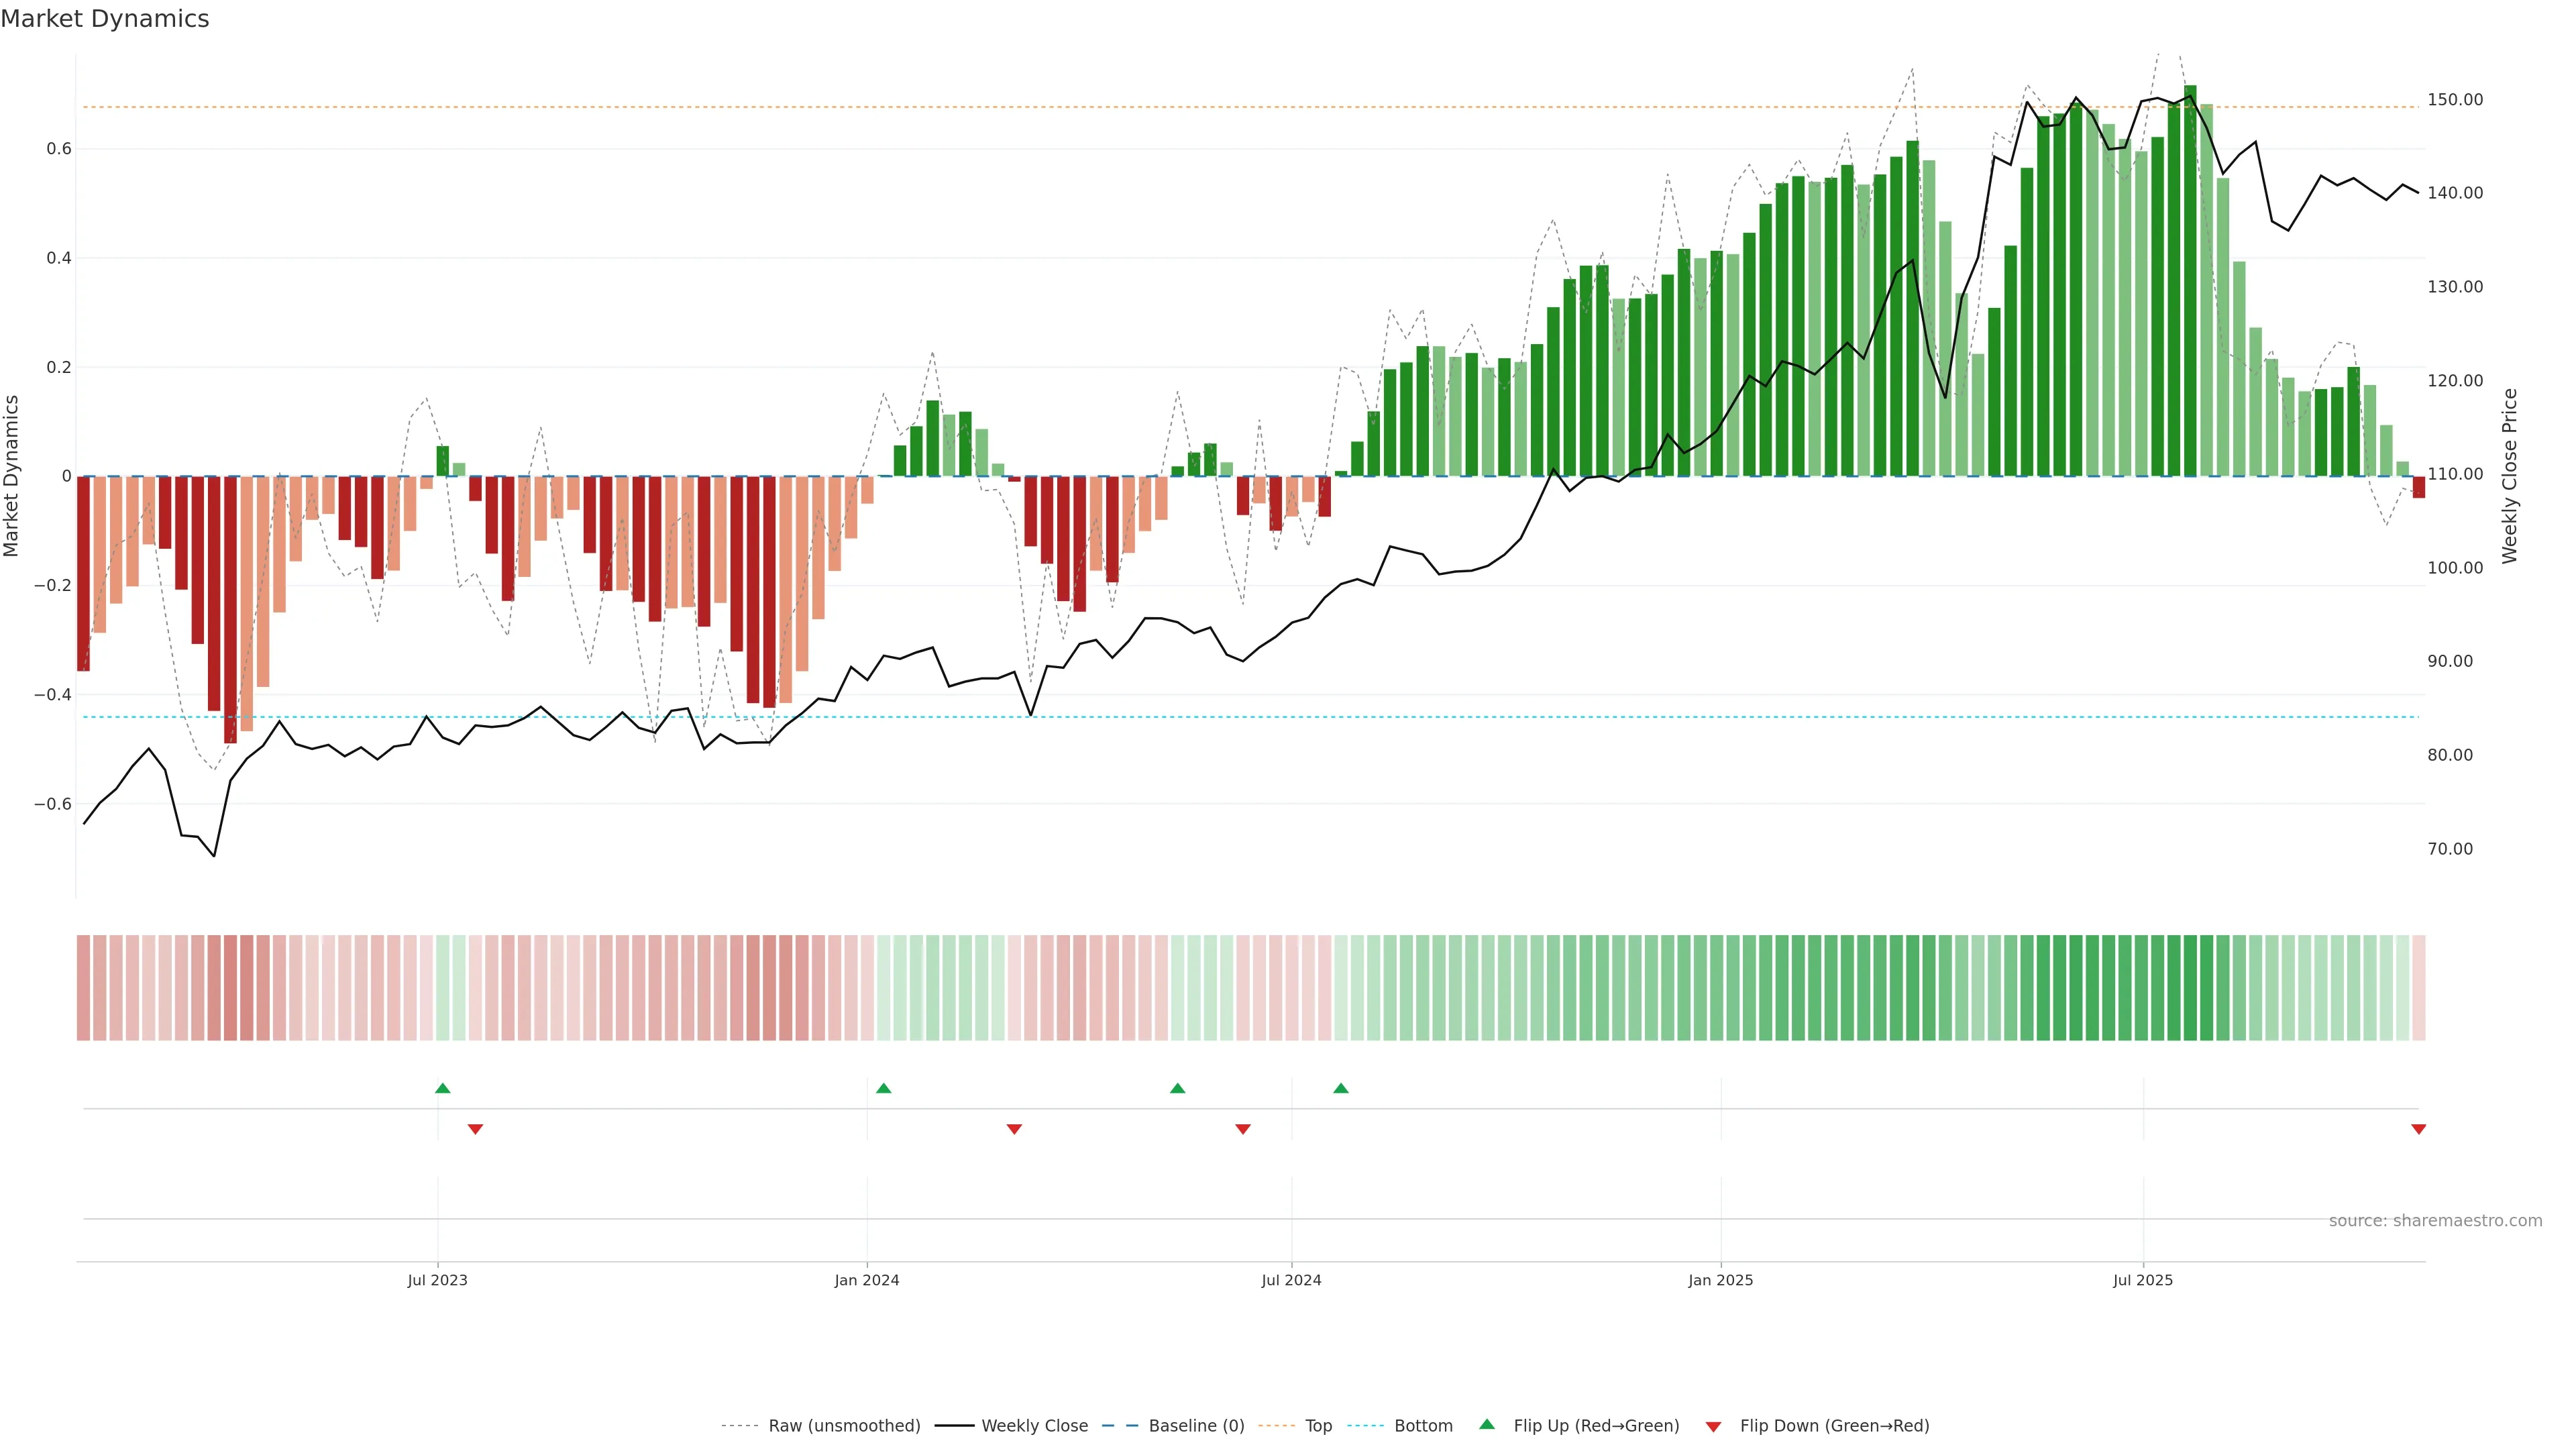Click the red flip-down marker just before Jul 2024
Screen dimensions: 2576x1449
pyautogui.click(x=1243, y=1129)
